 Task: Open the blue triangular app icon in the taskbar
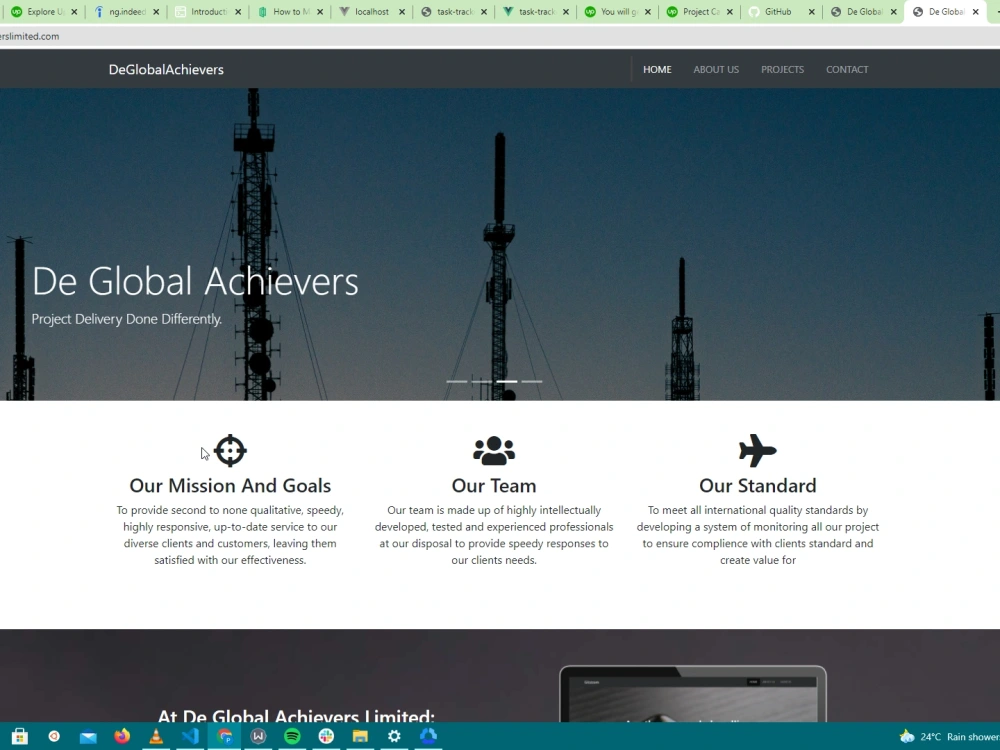pos(428,736)
